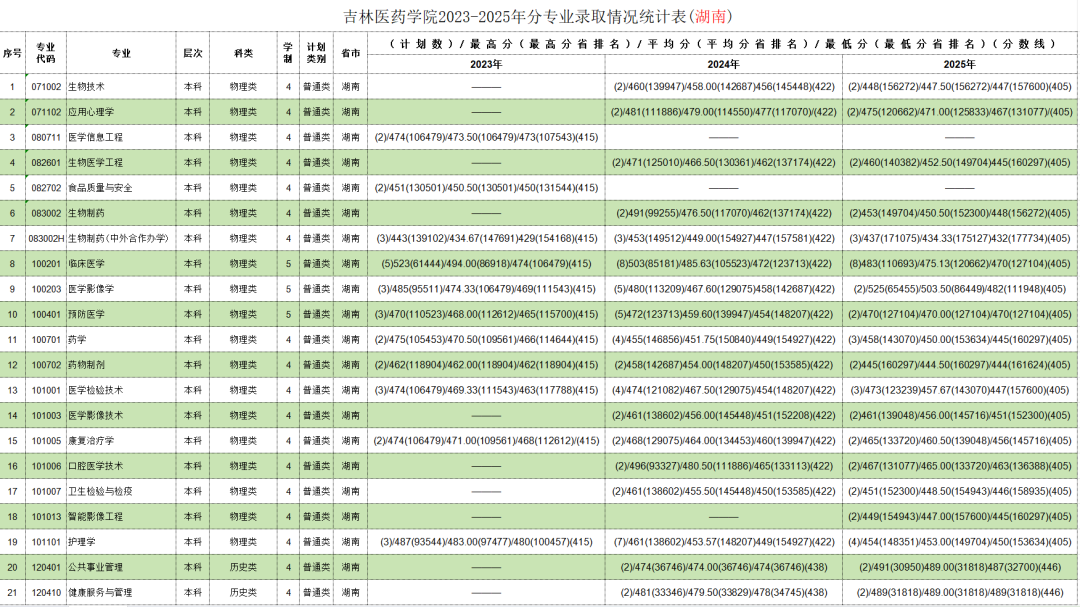The height and width of the screenshot is (607, 1080).
Task: Select 2023 data cell starting (3)487(93544)
Action: click(486, 542)
